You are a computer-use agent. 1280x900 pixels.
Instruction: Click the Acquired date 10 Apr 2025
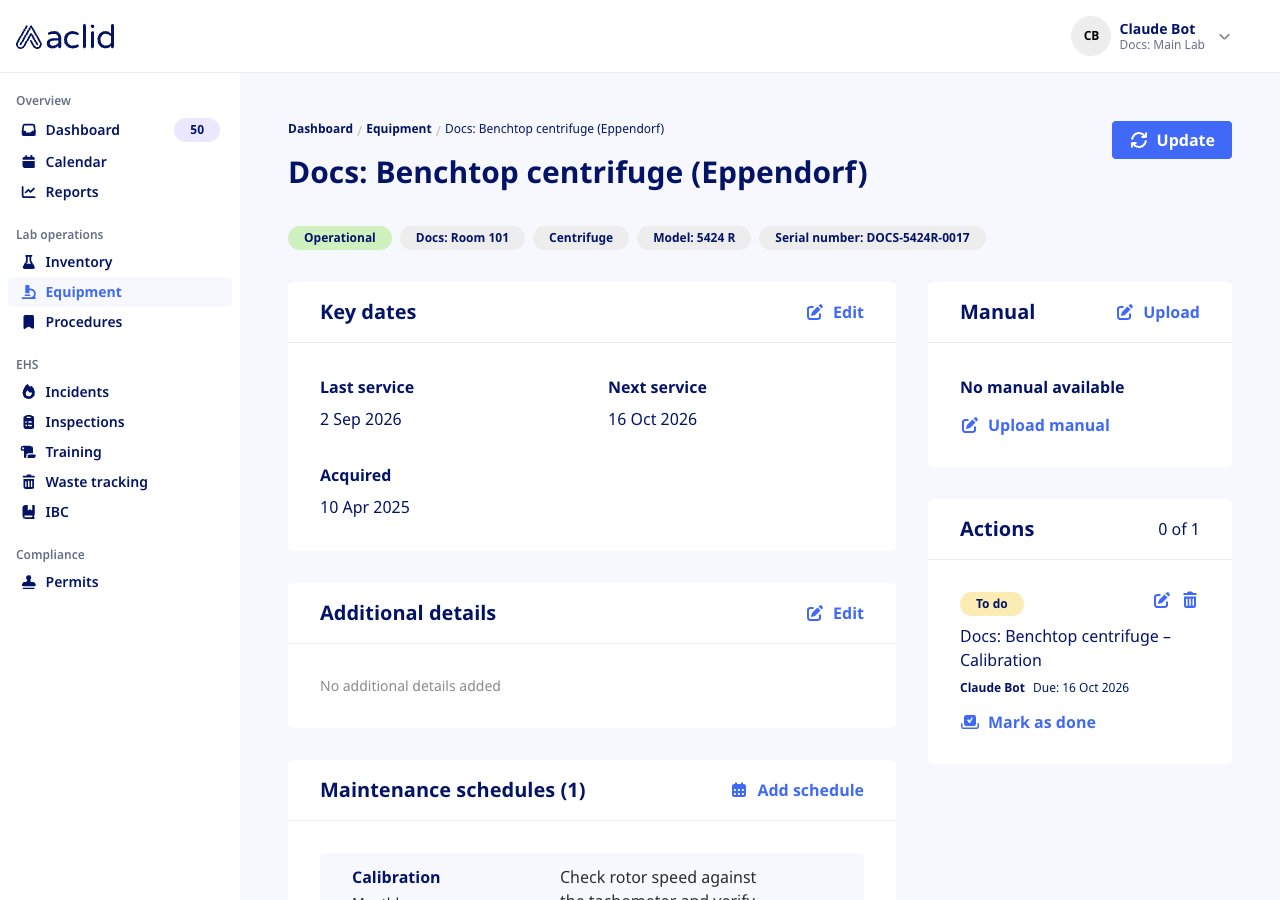[x=365, y=507]
